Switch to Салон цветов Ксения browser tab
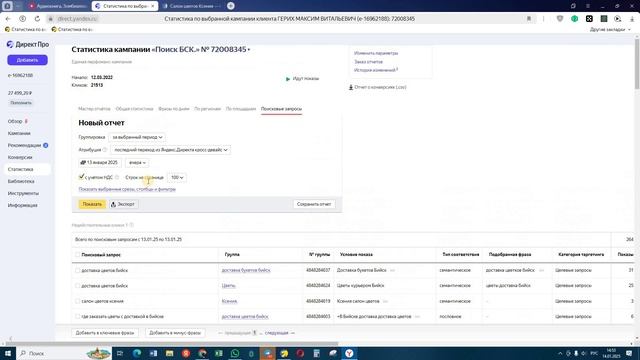The image size is (640, 360). click(191, 6)
